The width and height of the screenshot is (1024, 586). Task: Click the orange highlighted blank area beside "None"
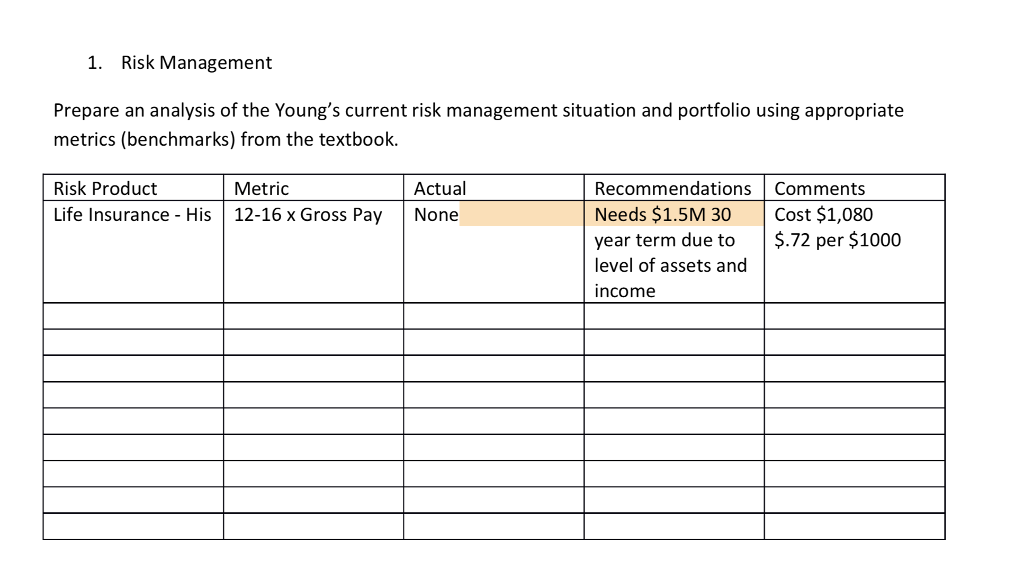tap(520, 215)
